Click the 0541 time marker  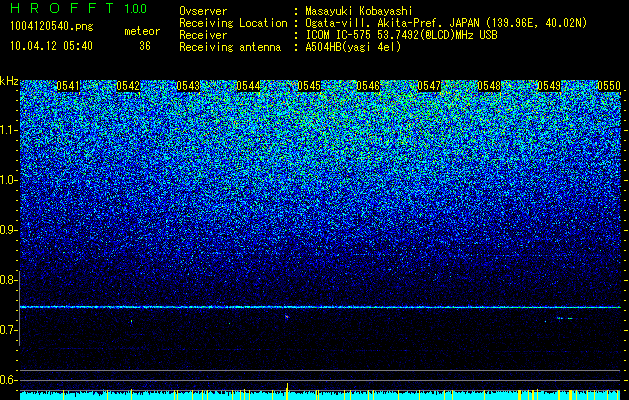click(68, 86)
